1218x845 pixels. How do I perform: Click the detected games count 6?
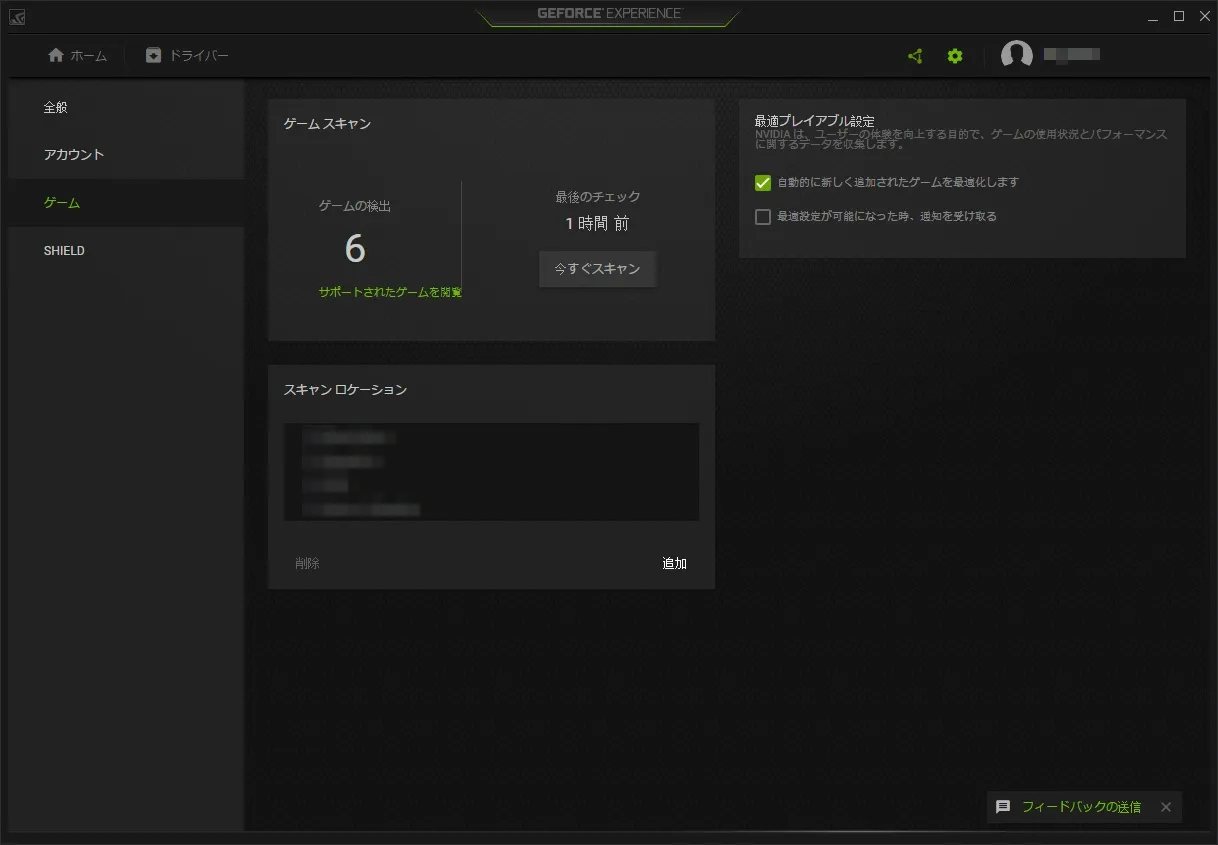pos(355,249)
